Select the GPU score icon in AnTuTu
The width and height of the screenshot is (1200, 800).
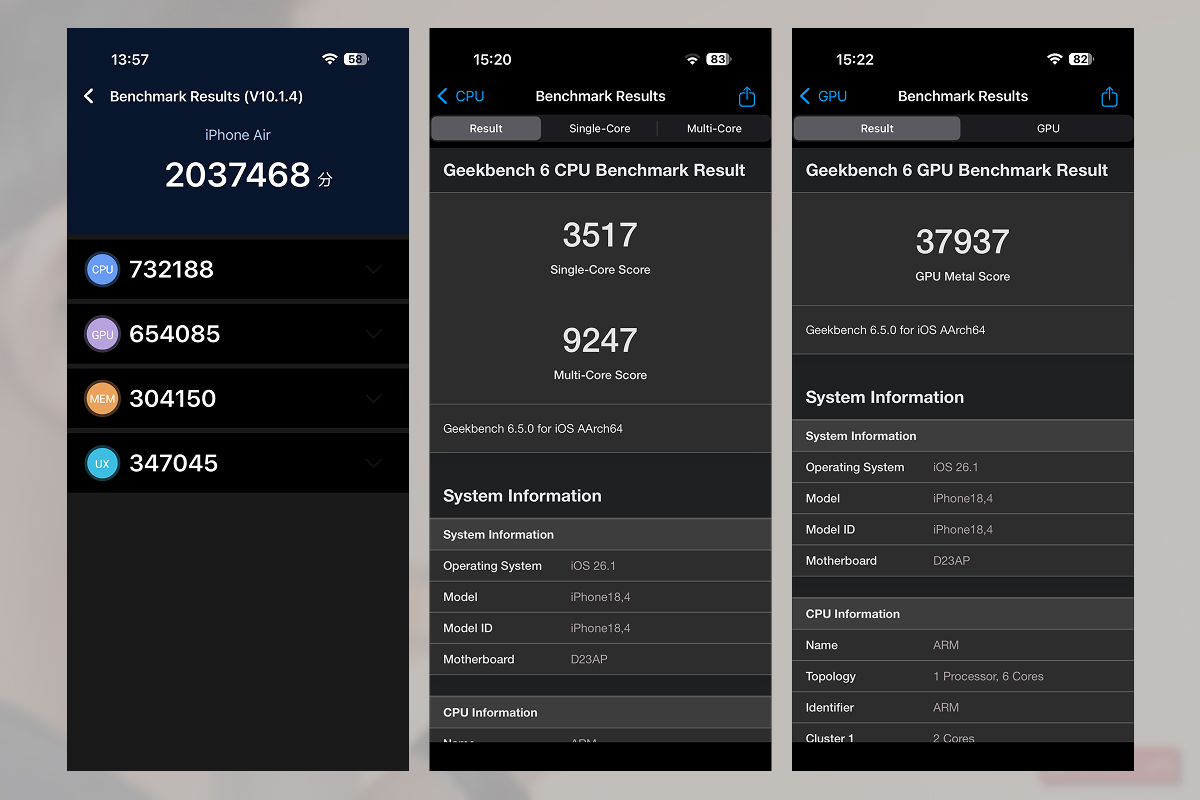tap(102, 333)
